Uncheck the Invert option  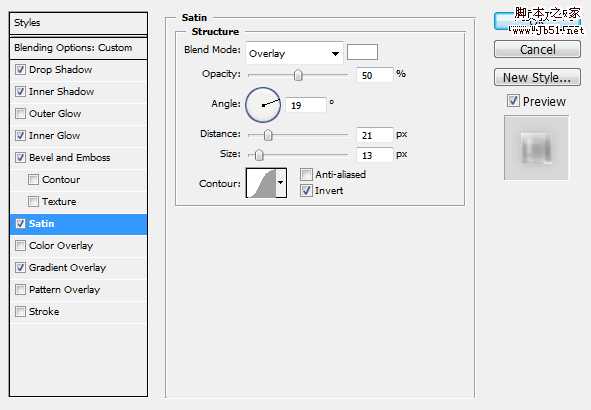click(306, 190)
